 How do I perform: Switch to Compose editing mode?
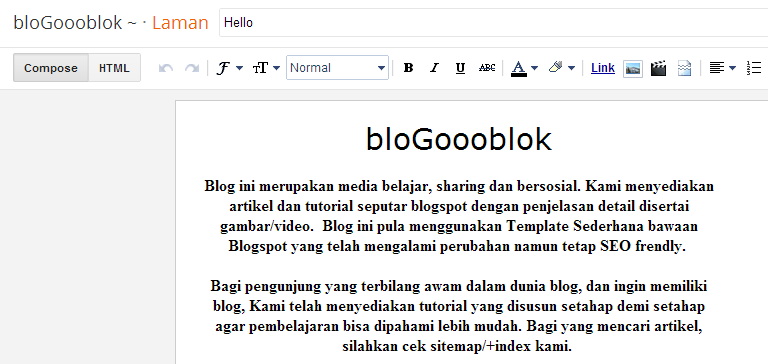click(51, 68)
